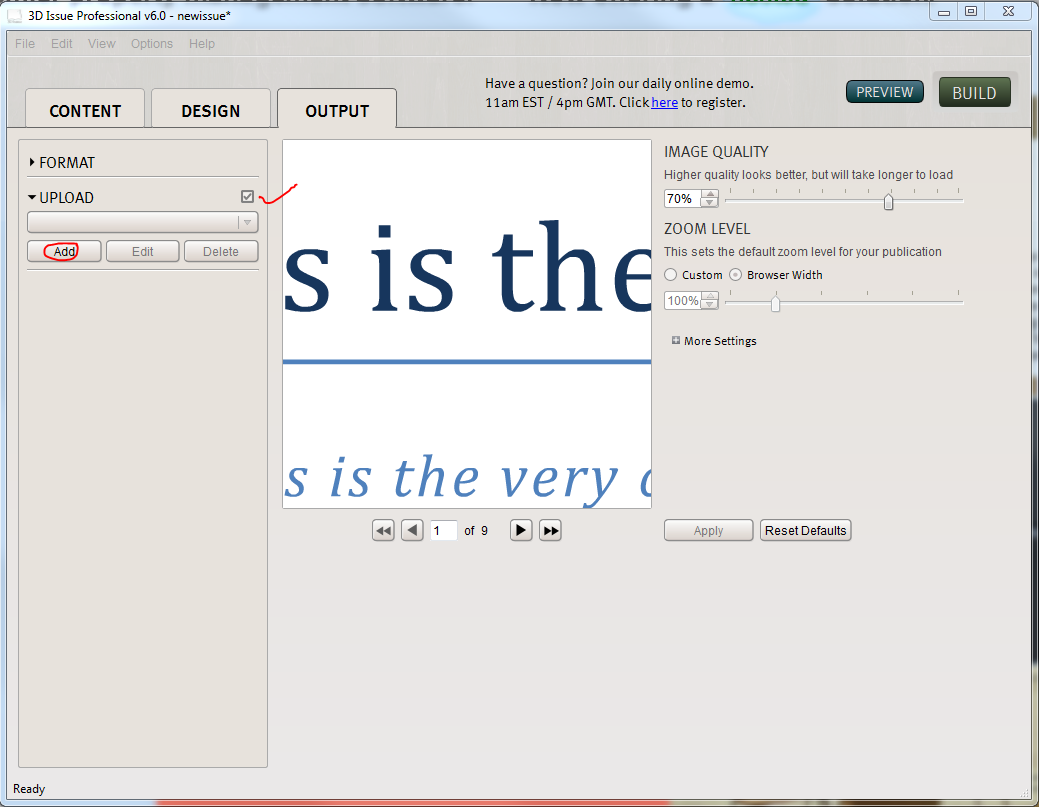Switch to the DESIGN tab
This screenshot has height=807, width=1039.
click(211, 111)
